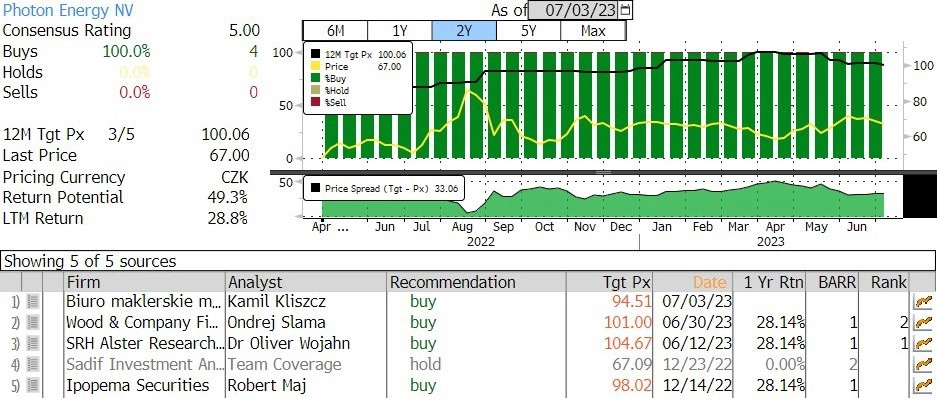Select the 2Y chart range tab
This screenshot has height=403, width=937.
(x=464, y=30)
